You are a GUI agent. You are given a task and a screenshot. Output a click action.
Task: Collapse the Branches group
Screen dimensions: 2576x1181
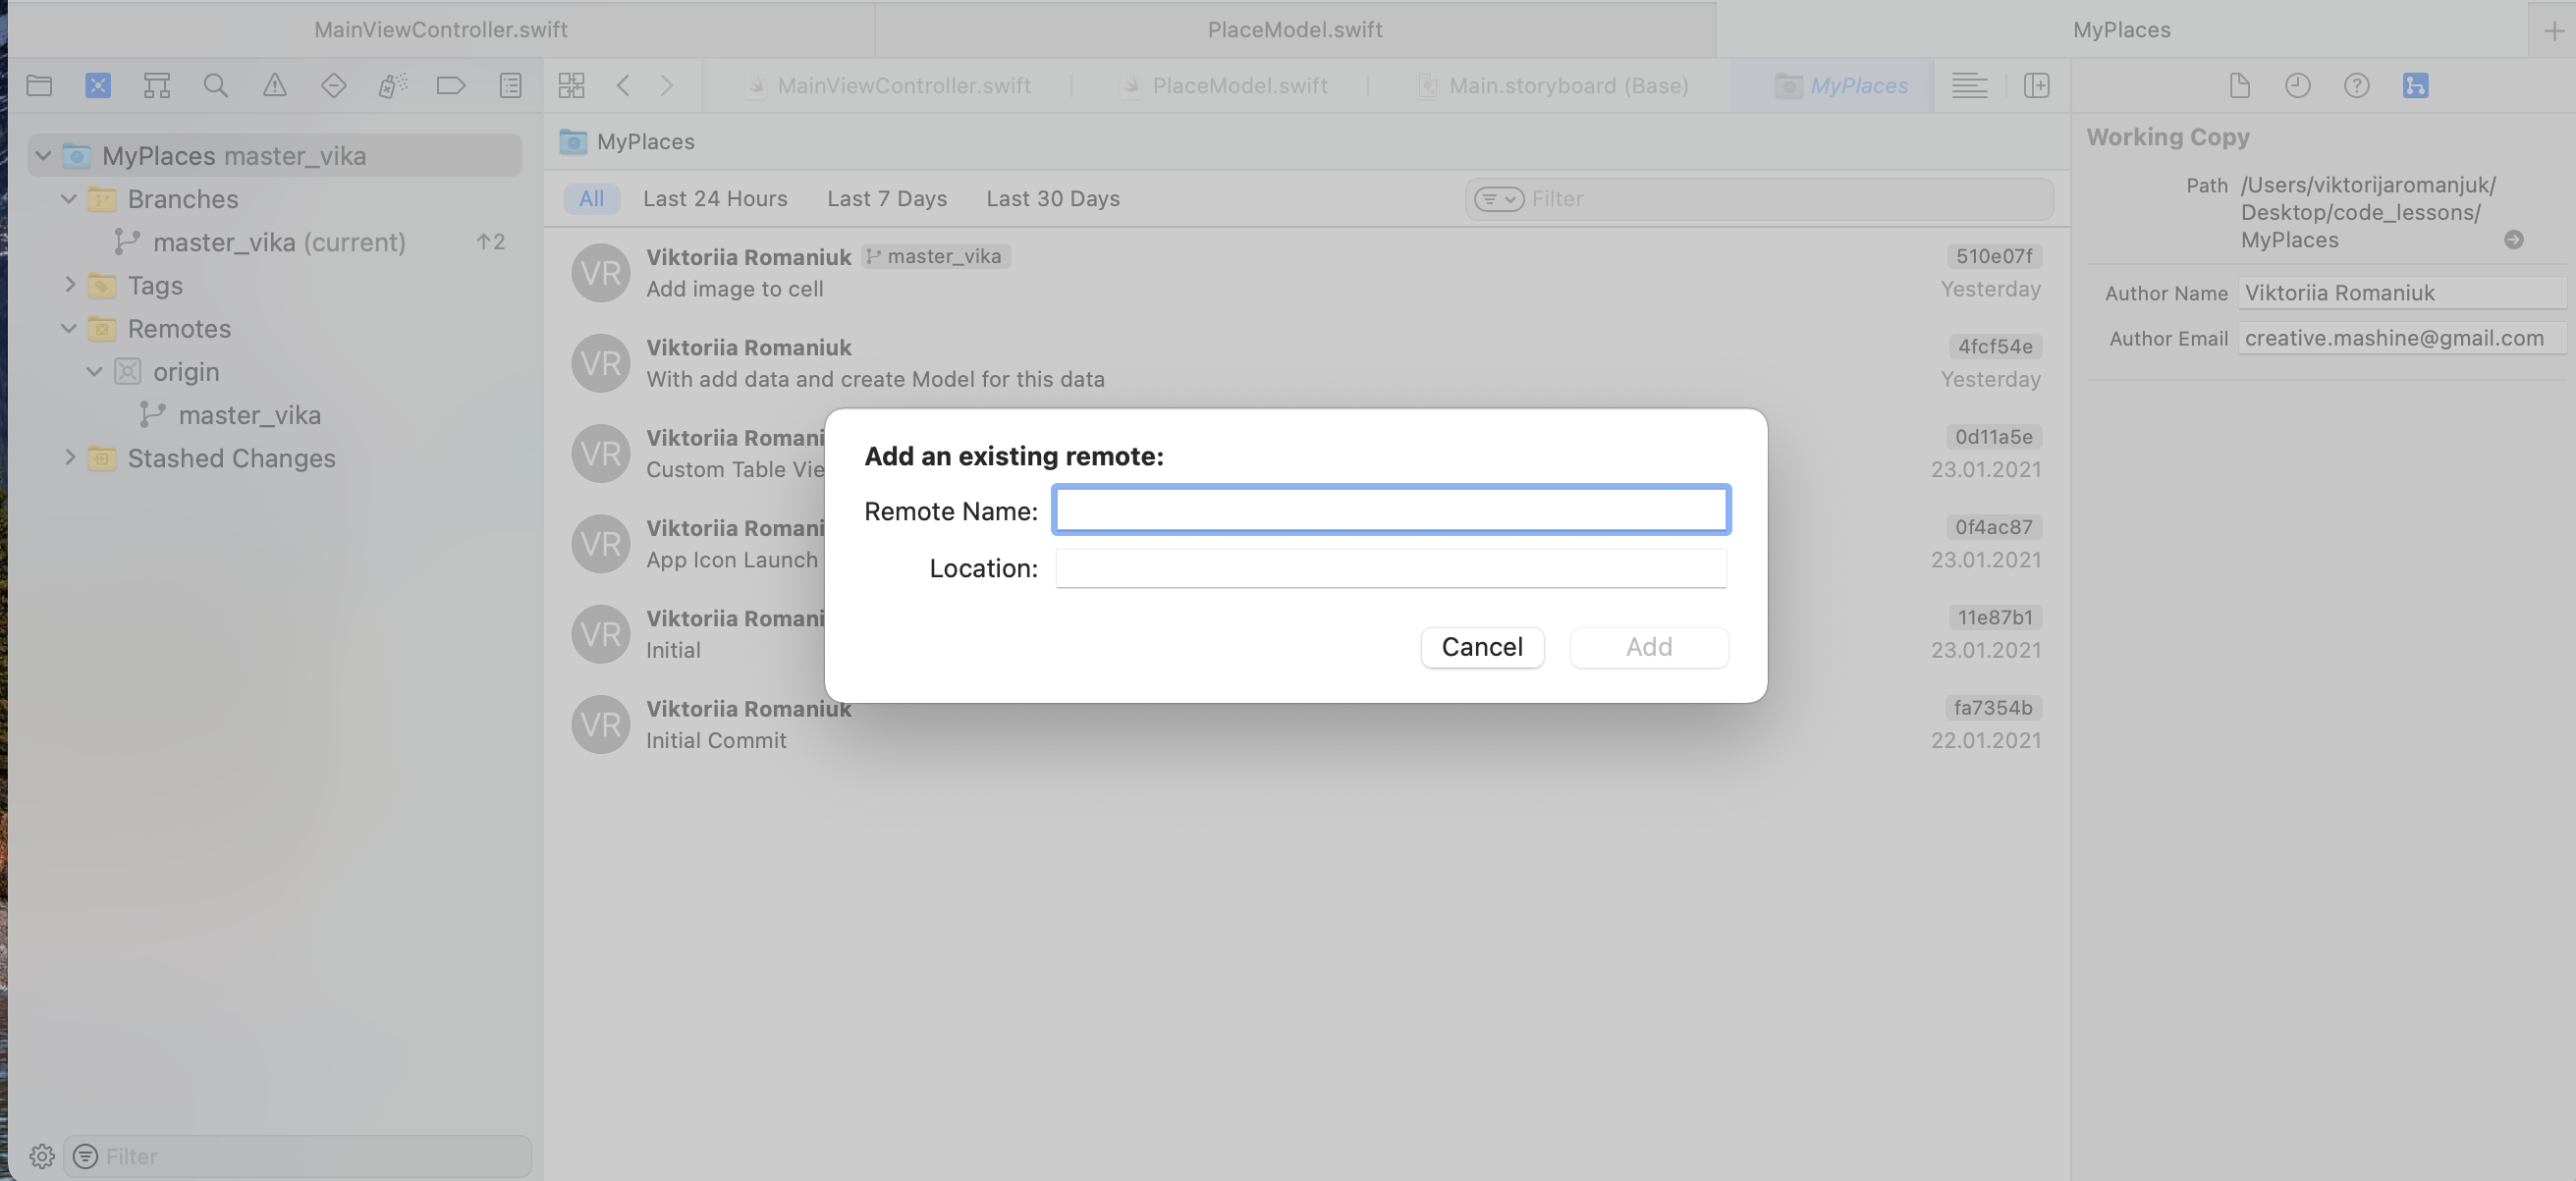point(69,198)
